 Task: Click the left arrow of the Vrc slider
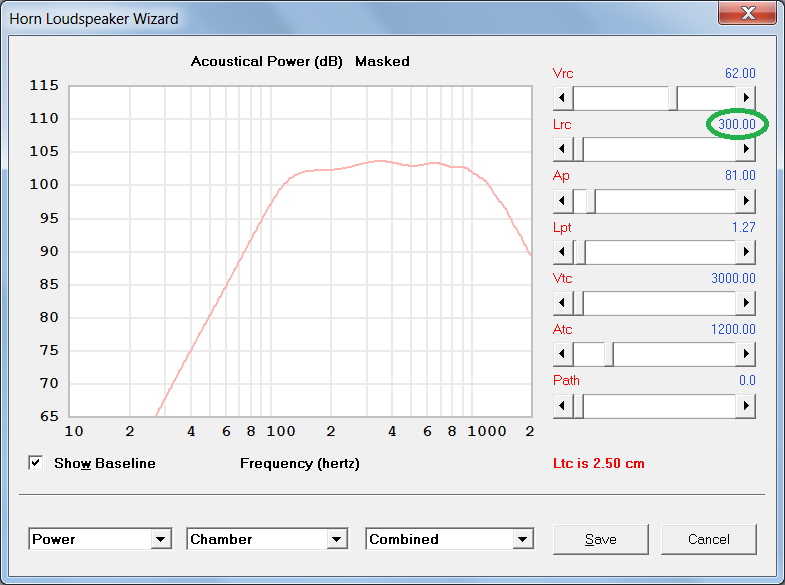(563, 98)
